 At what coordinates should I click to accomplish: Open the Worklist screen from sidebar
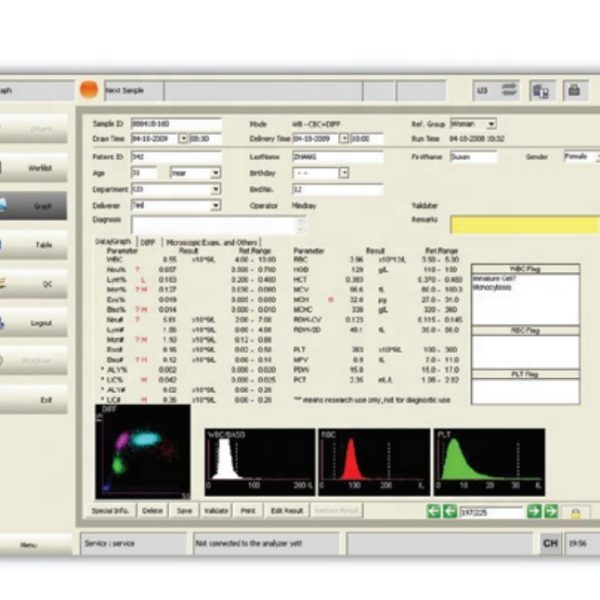coord(33,168)
